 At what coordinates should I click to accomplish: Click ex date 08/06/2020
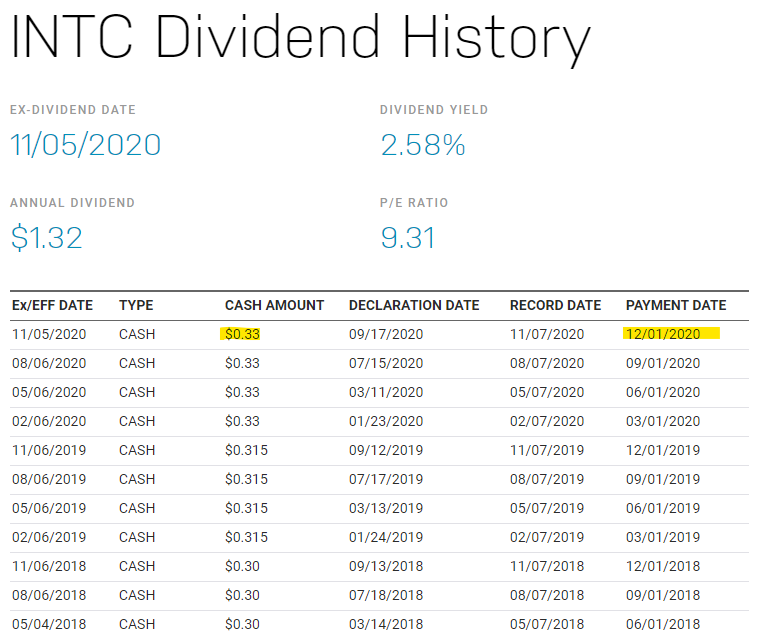(49, 363)
